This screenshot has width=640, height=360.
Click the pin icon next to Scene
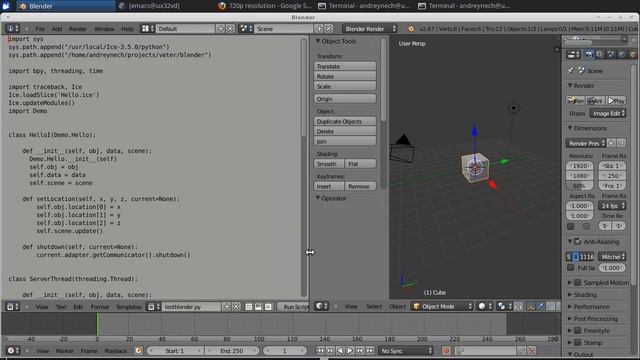pyautogui.click(x=571, y=71)
